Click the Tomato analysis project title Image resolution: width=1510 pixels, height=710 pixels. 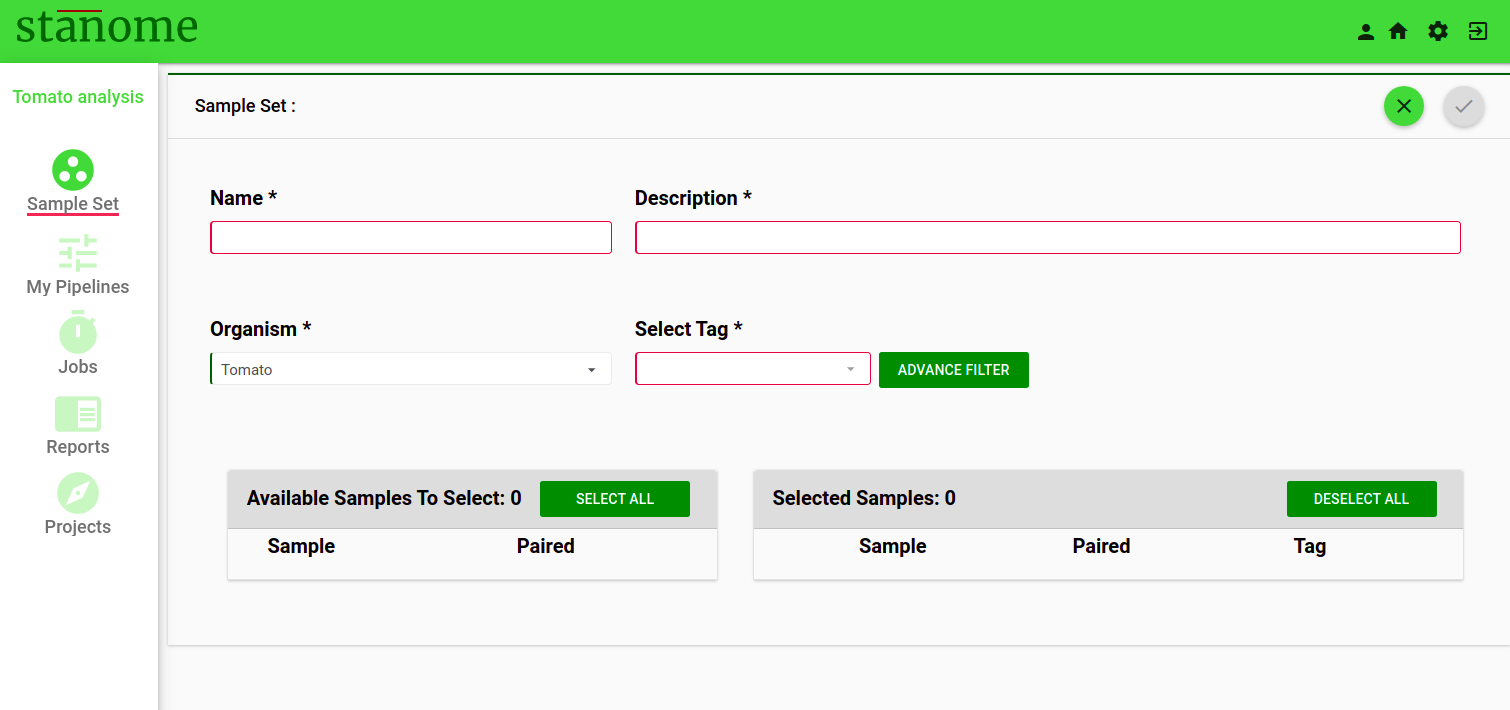coord(78,97)
